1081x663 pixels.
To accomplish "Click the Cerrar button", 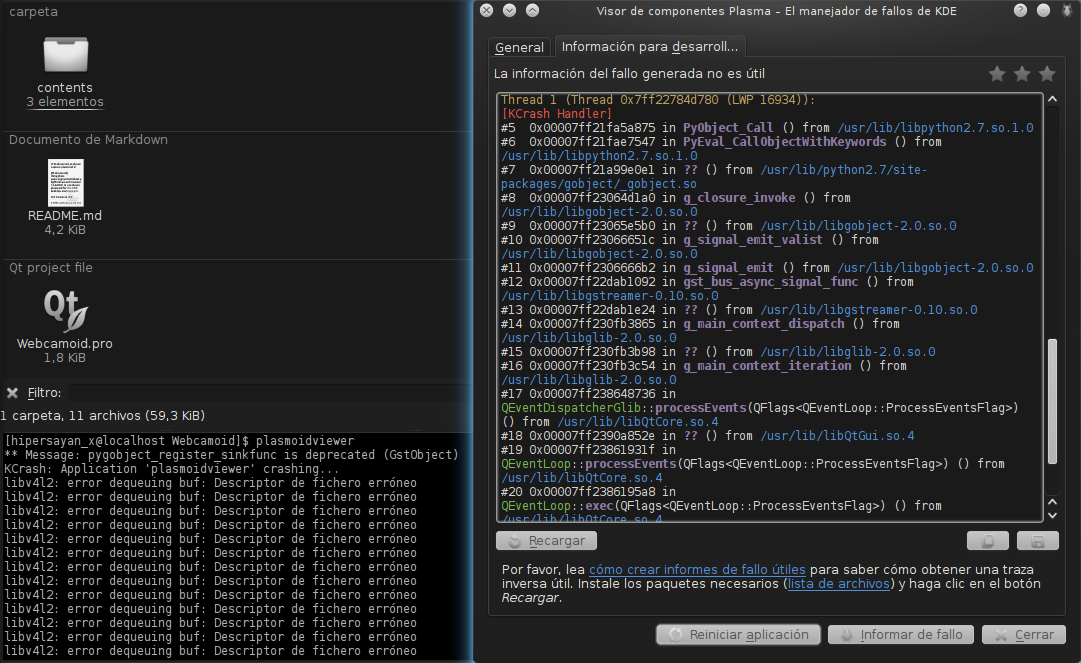I will click(1023, 635).
